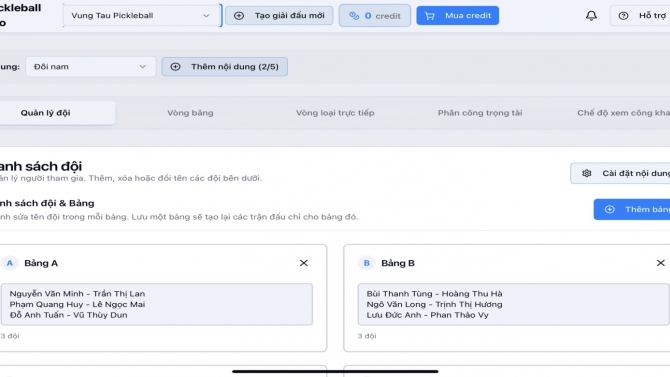Open notifications via the bell icon
This screenshot has width=670, height=377.
pos(591,16)
